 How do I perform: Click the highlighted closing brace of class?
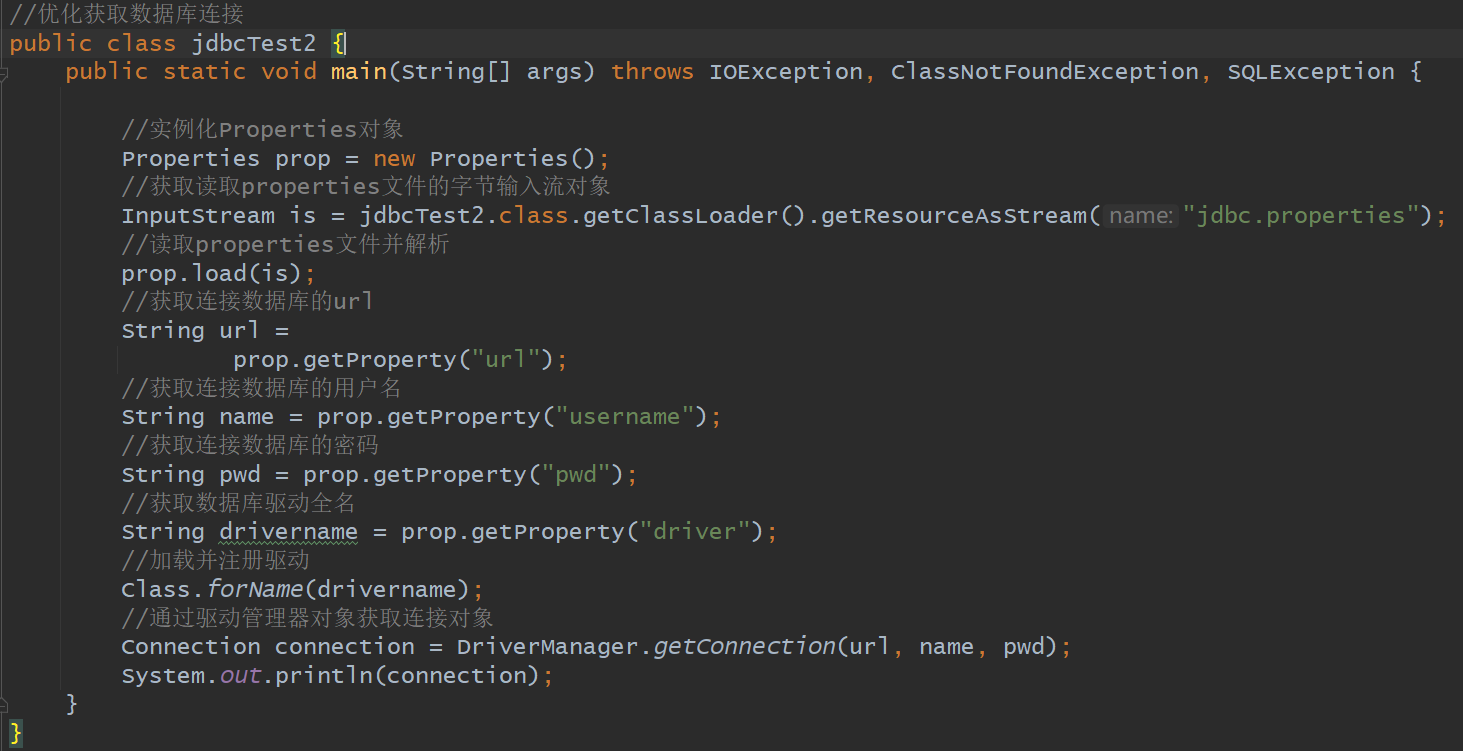(x=16, y=733)
